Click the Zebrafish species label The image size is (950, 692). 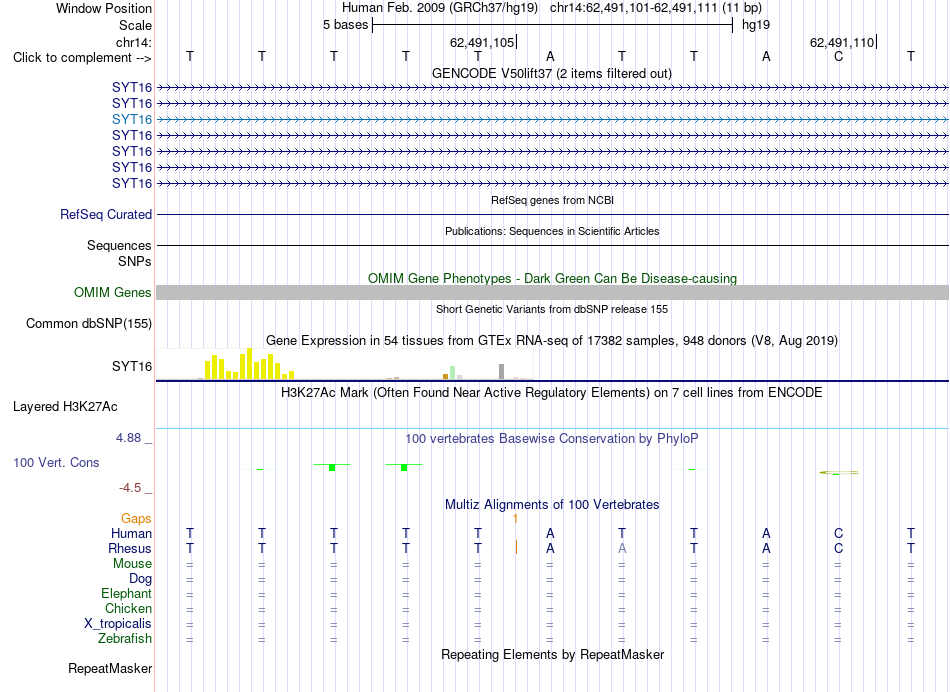click(125, 639)
